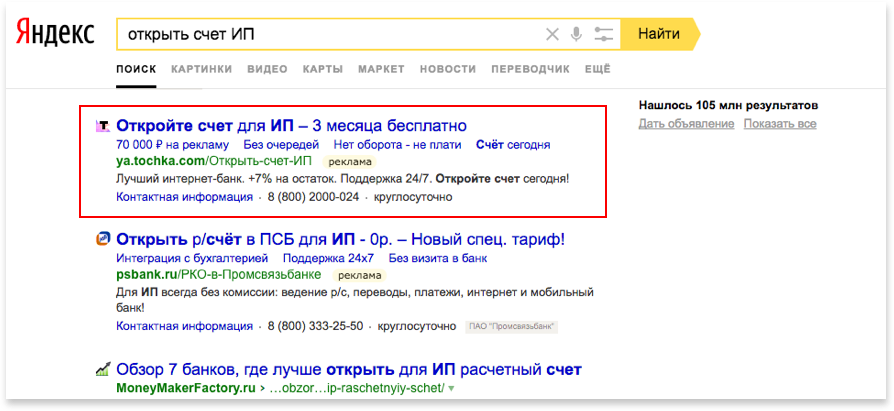Open title Обзор 7 банков result
894x411 pixels.
pyautogui.click(x=349, y=370)
